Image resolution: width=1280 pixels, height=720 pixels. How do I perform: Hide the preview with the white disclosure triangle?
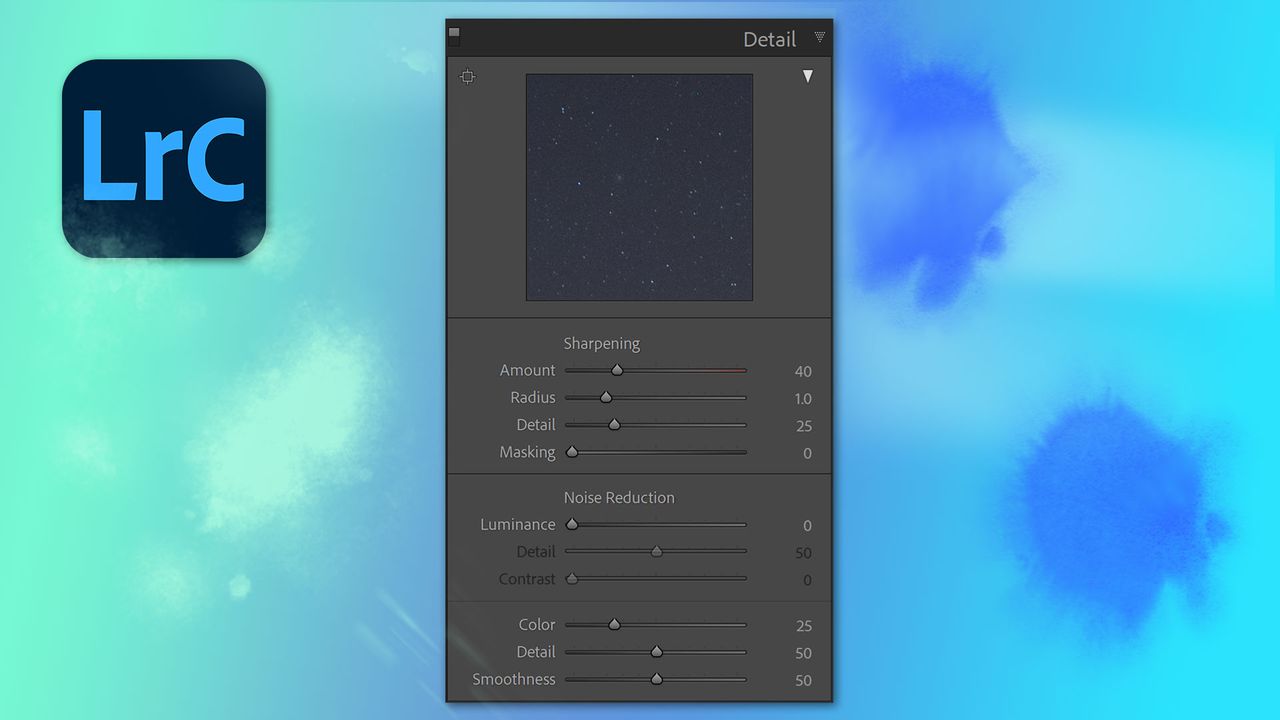point(808,77)
